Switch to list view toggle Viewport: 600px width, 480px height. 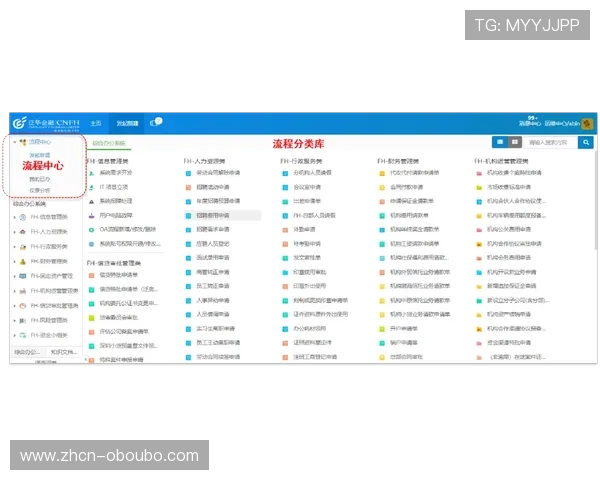click(500, 142)
